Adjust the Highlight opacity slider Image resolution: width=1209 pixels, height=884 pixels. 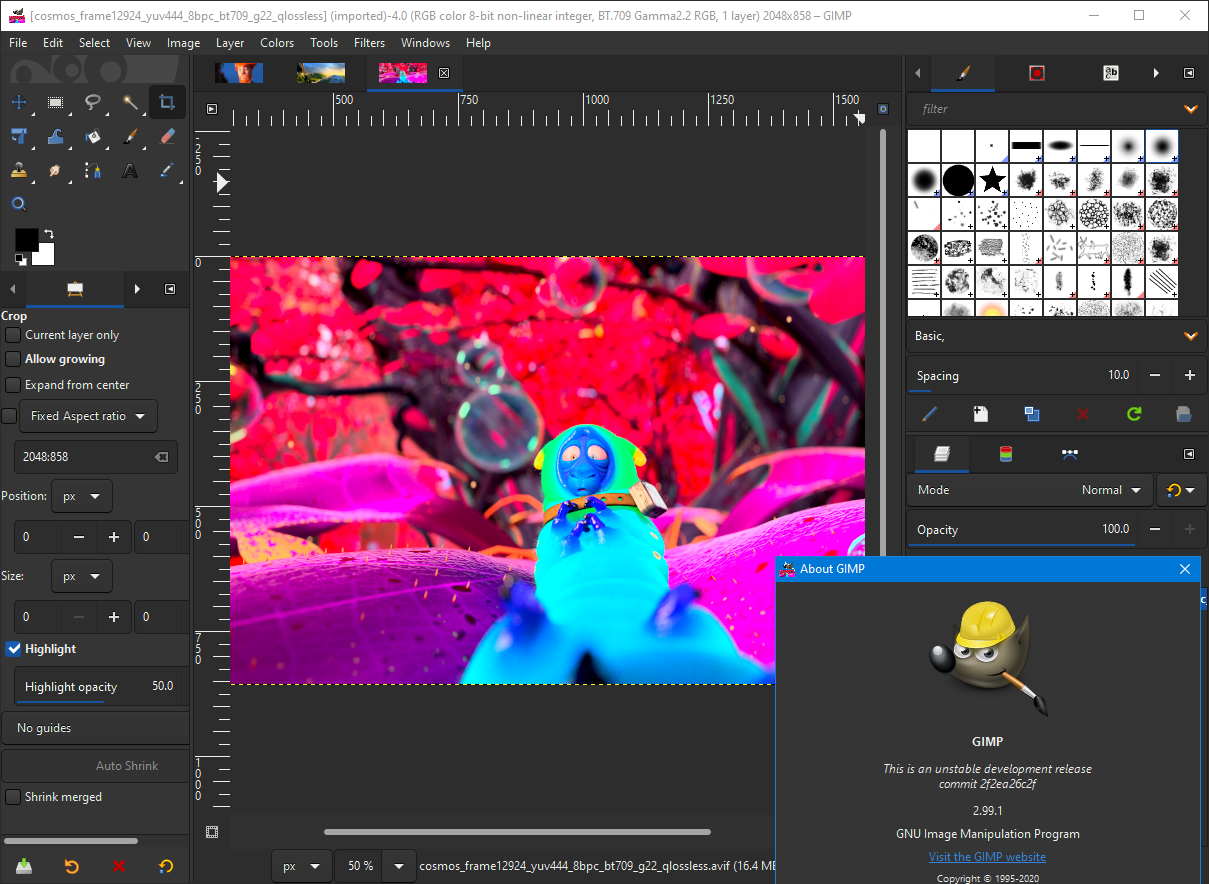pyautogui.click(x=101, y=687)
